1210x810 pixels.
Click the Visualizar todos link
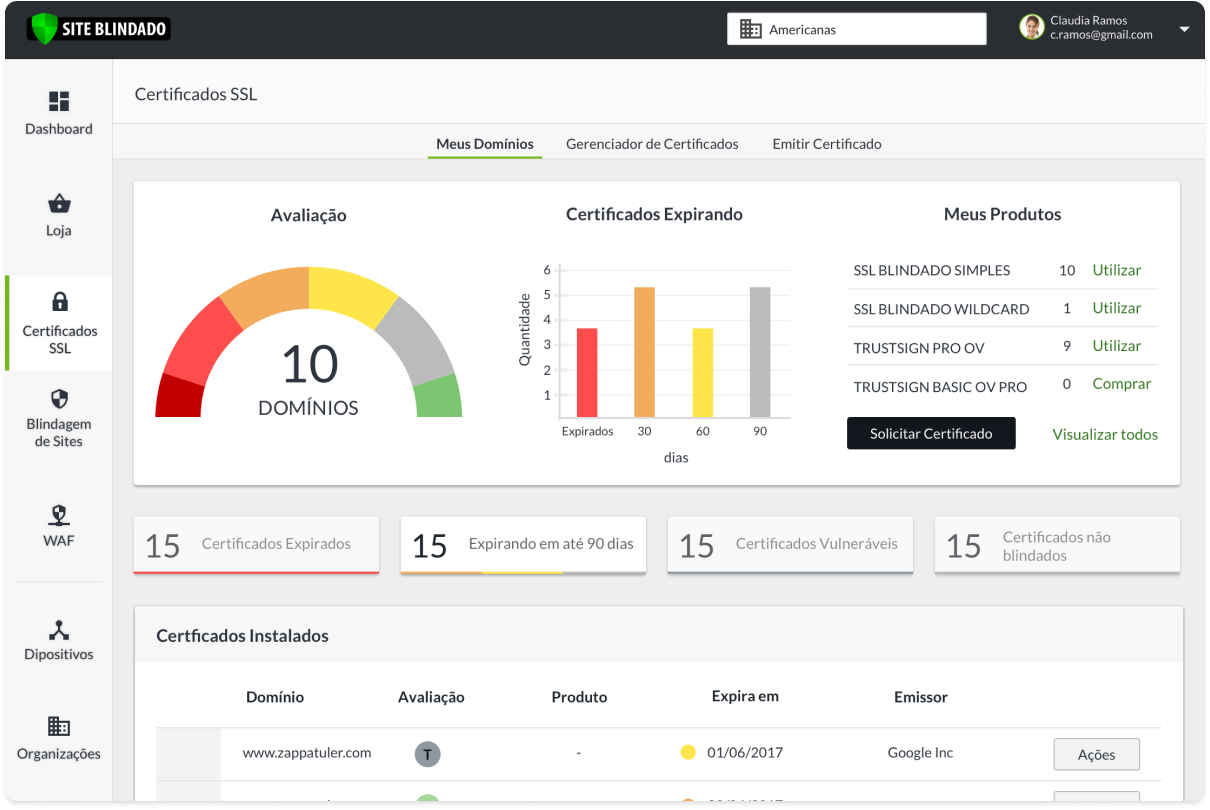(x=1105, y=434)
